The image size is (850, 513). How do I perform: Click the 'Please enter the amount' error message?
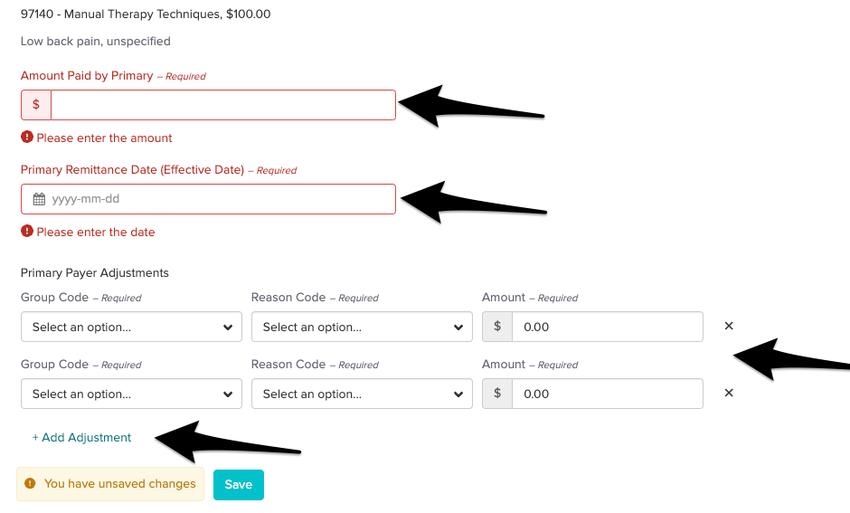point(104,138)
